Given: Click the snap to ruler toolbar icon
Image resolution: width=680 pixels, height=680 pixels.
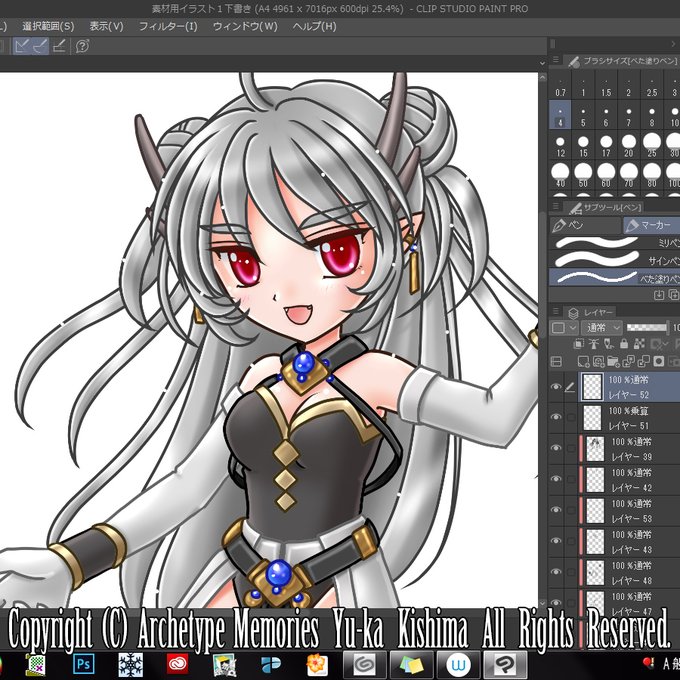Looking at the screenshot, I should 21,46.
